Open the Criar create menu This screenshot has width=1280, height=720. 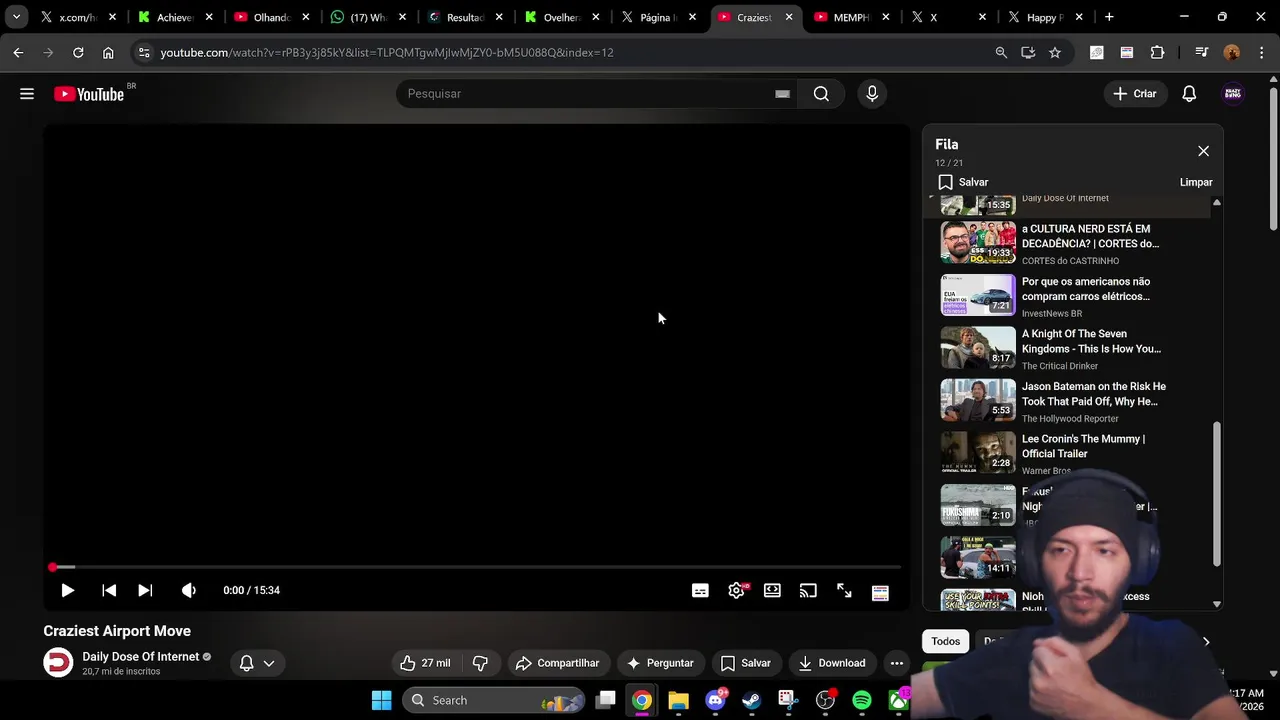click(1135, 94)
